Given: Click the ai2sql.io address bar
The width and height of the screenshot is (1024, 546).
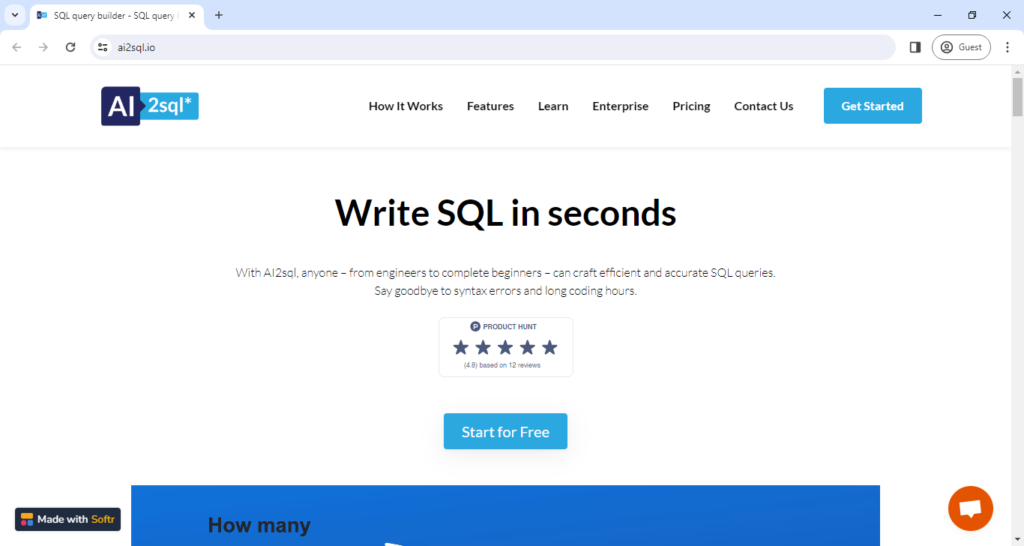Looking at the screenshot, I should pyautogui.click(x=500, y=47).
